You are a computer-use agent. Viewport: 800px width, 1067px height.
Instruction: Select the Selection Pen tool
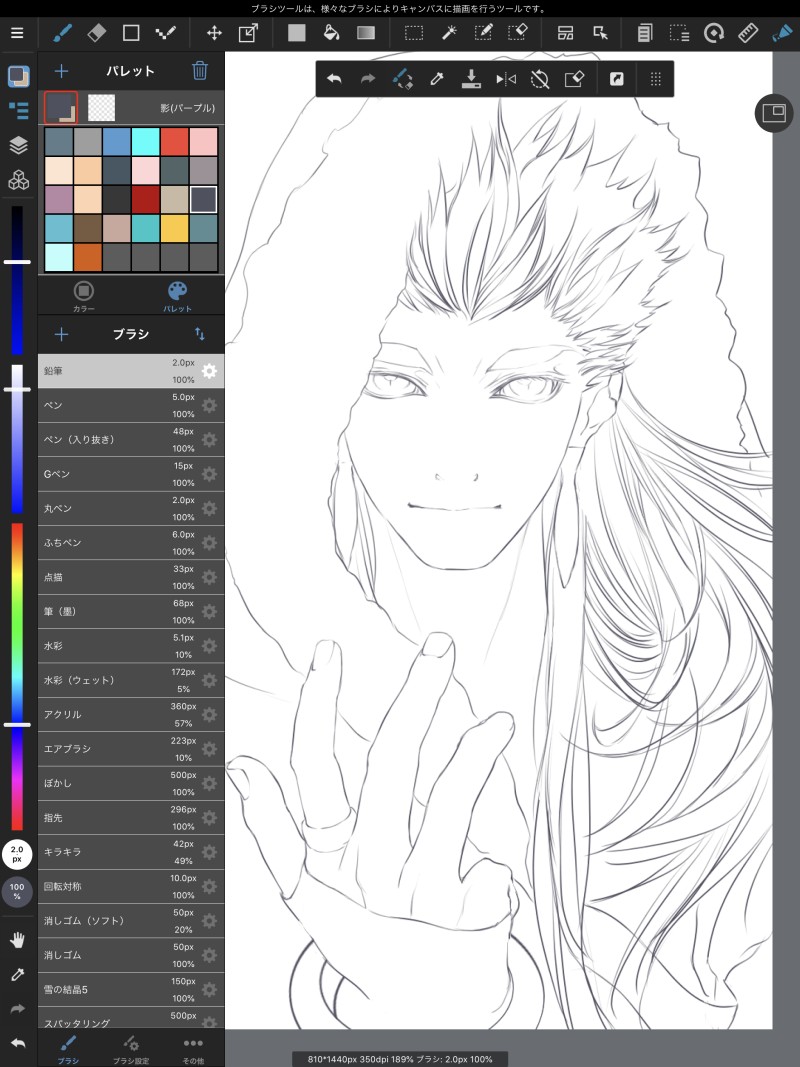tap(484, 33)
